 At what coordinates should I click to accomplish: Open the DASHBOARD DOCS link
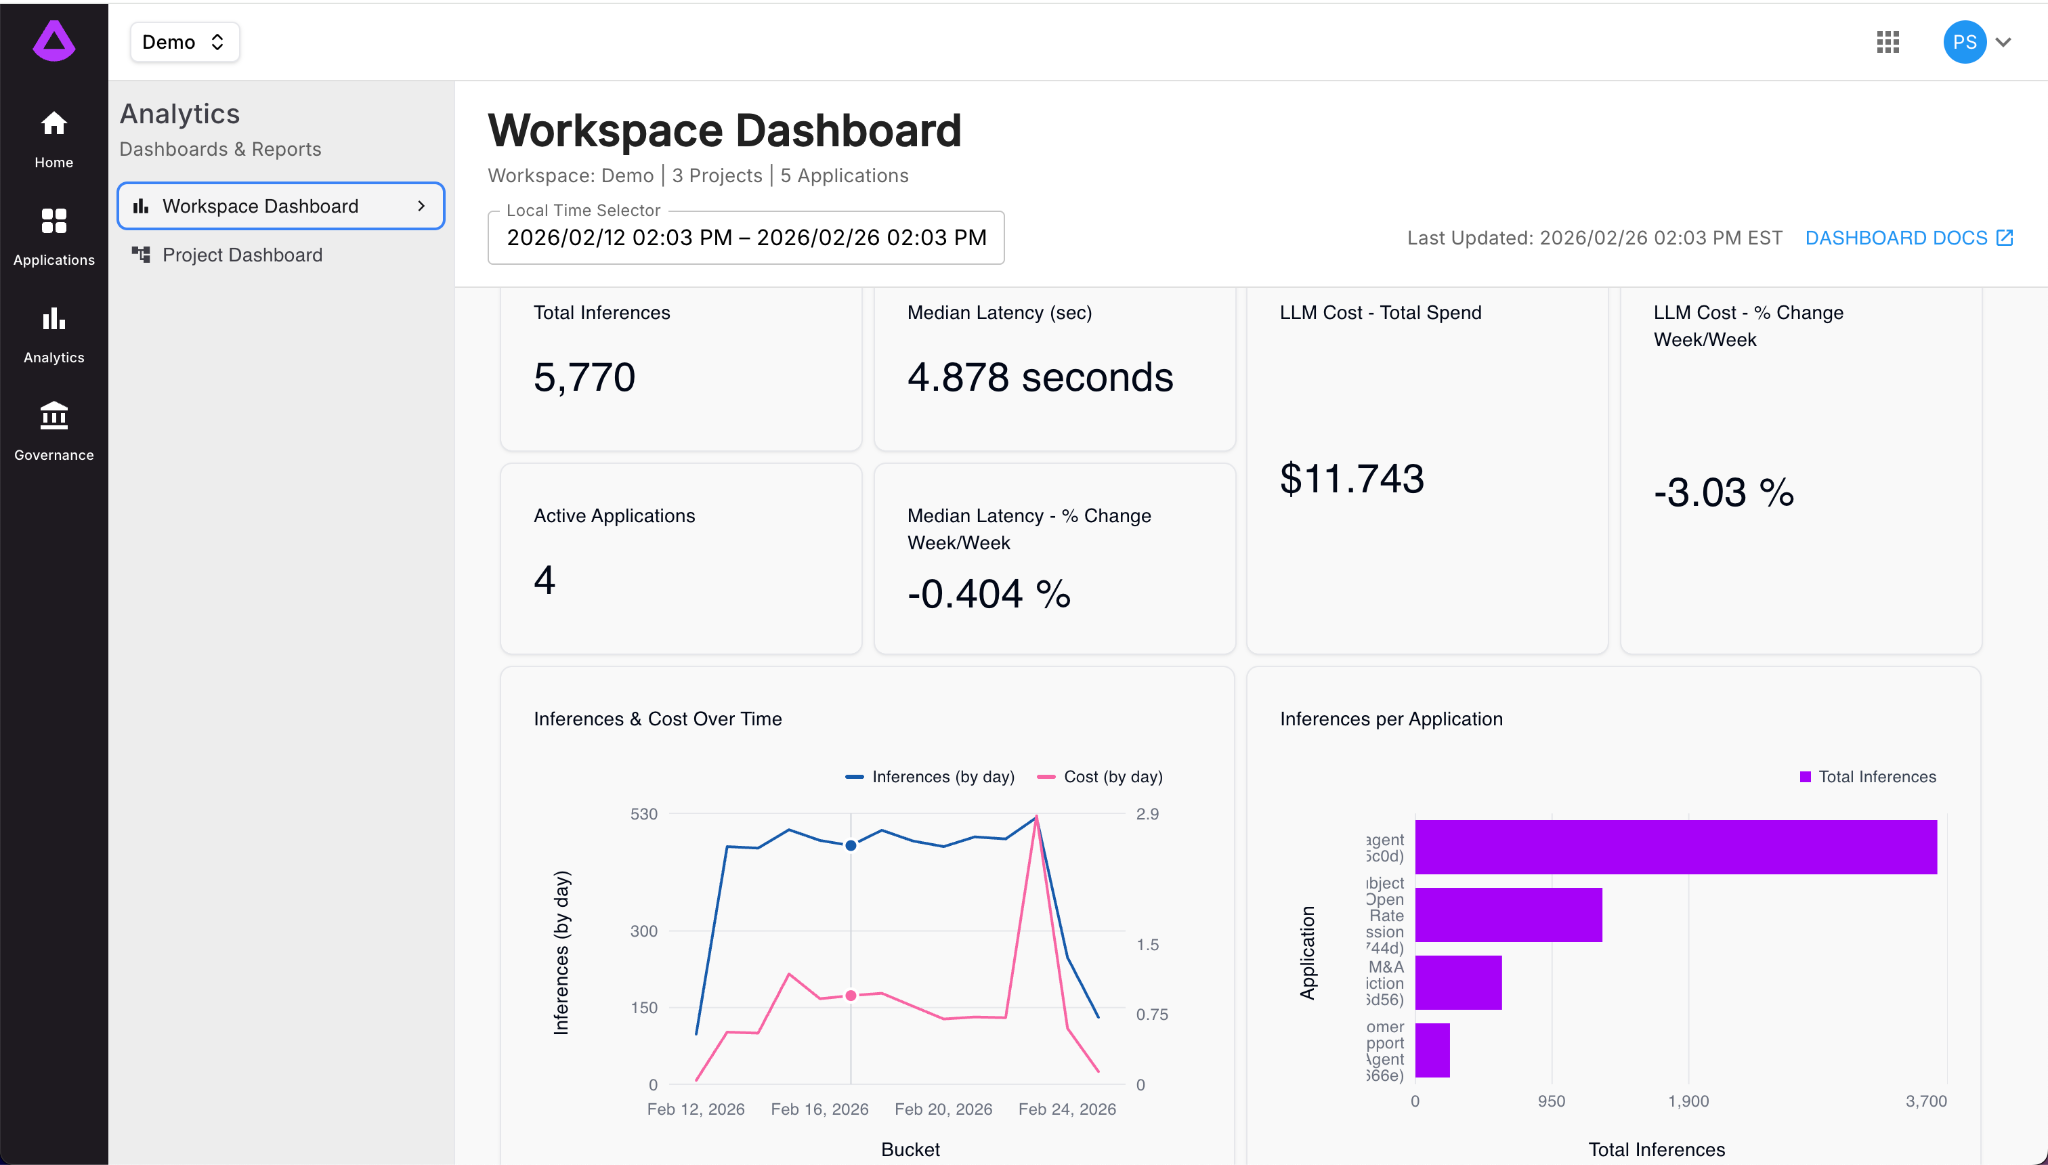pyautogui.click(x=1896, y=238)
